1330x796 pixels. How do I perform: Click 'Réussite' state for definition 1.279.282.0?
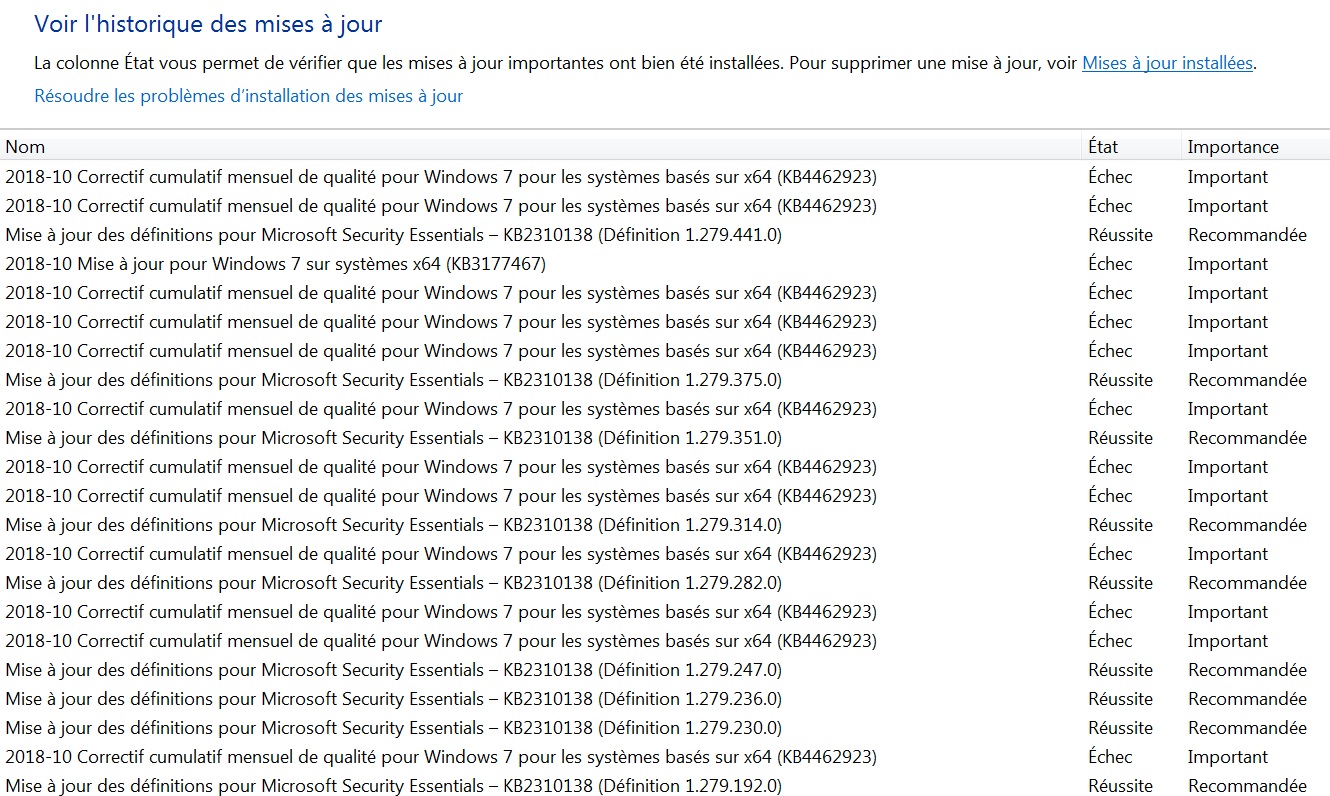click(x=1120, y=583)
